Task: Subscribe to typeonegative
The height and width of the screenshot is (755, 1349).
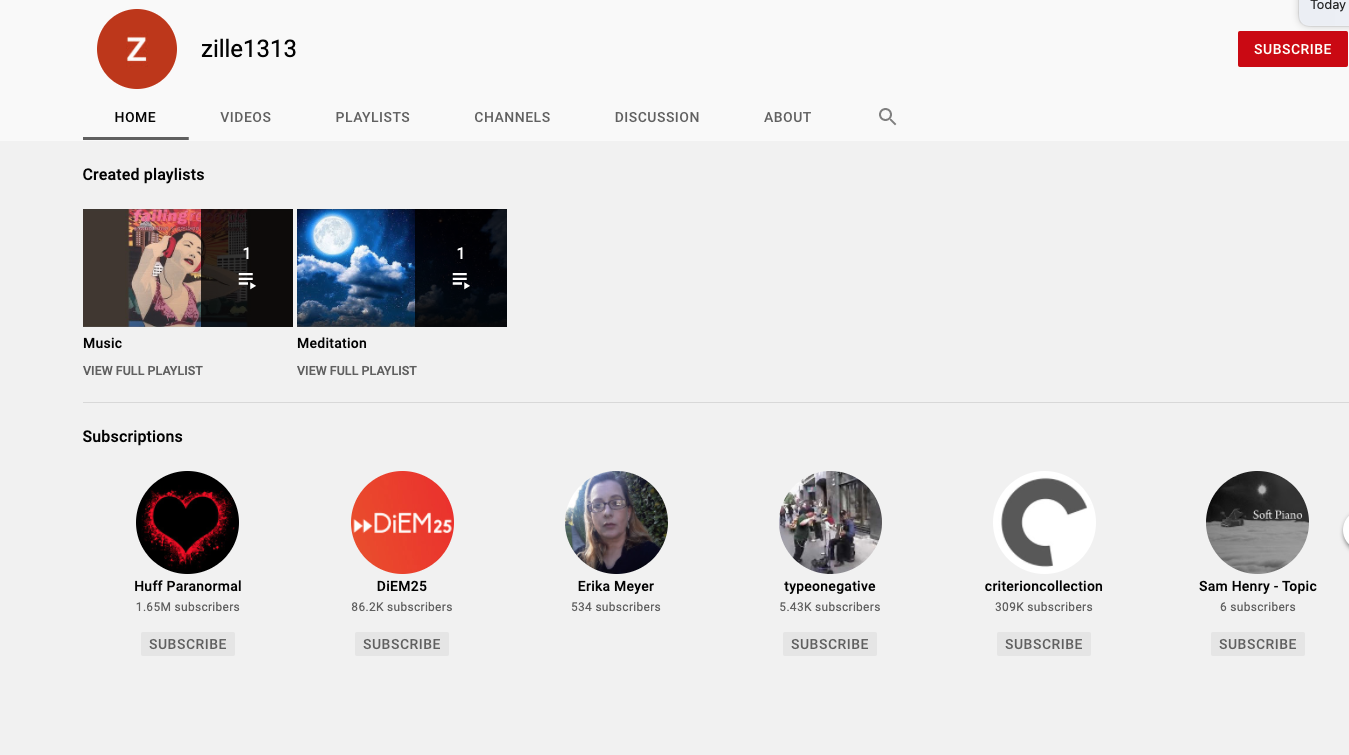Action: [830, 644]
